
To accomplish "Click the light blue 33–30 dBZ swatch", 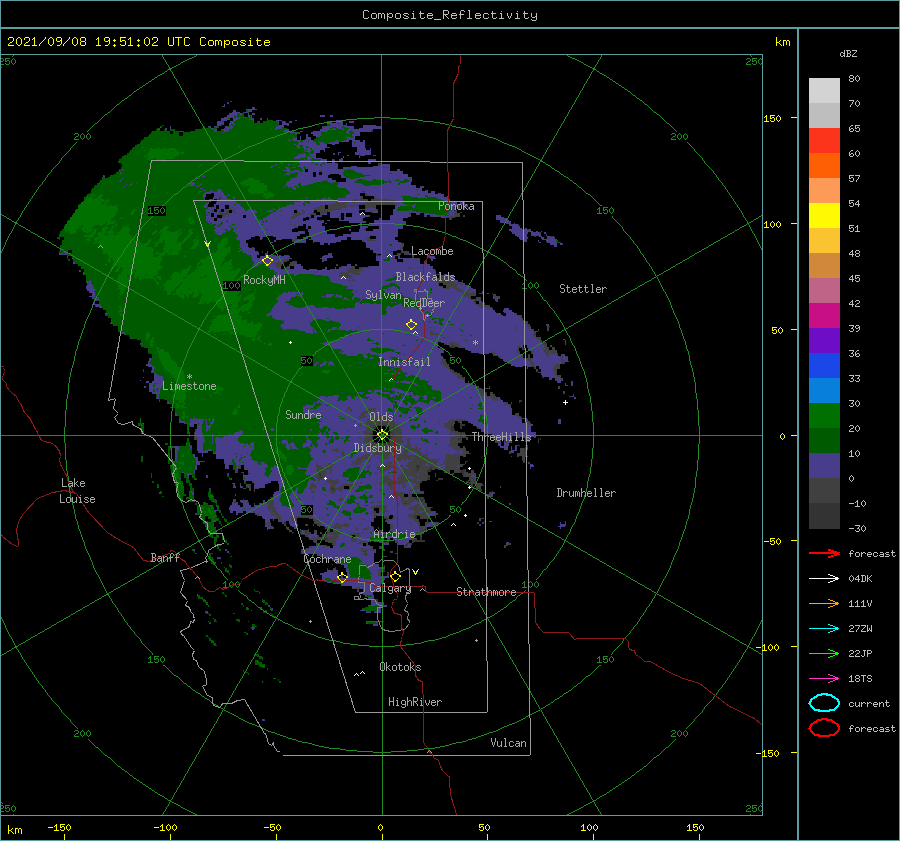I will pyautogui.click(x=824, y=391).
